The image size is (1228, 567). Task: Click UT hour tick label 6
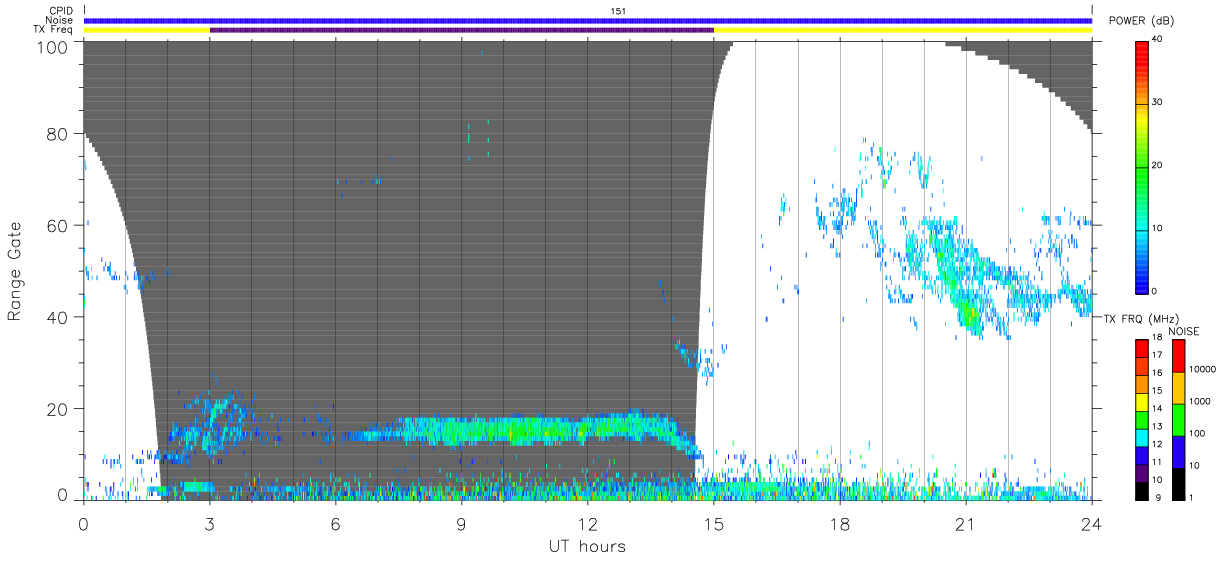click(336, 523)
